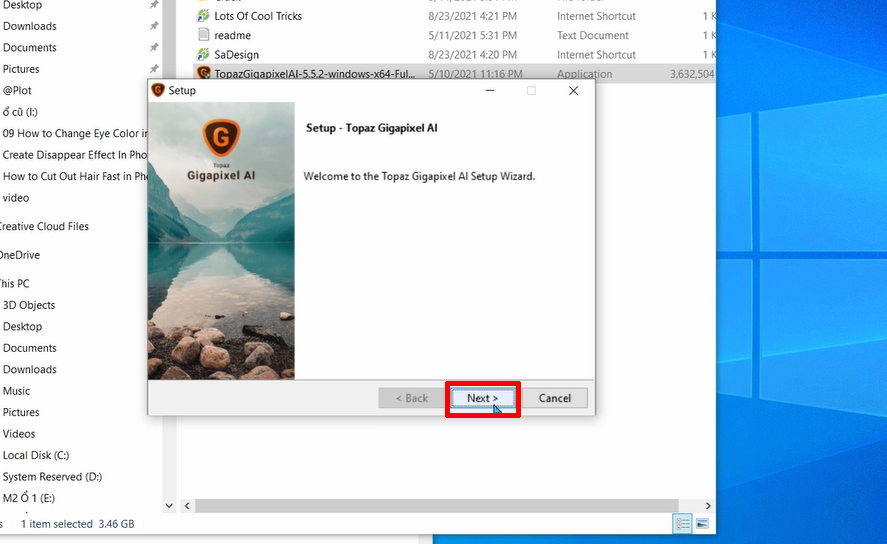Viewport: 887px width, 544px height.
Task: Switch to details view layout icon
Action: tap(683, 524)
